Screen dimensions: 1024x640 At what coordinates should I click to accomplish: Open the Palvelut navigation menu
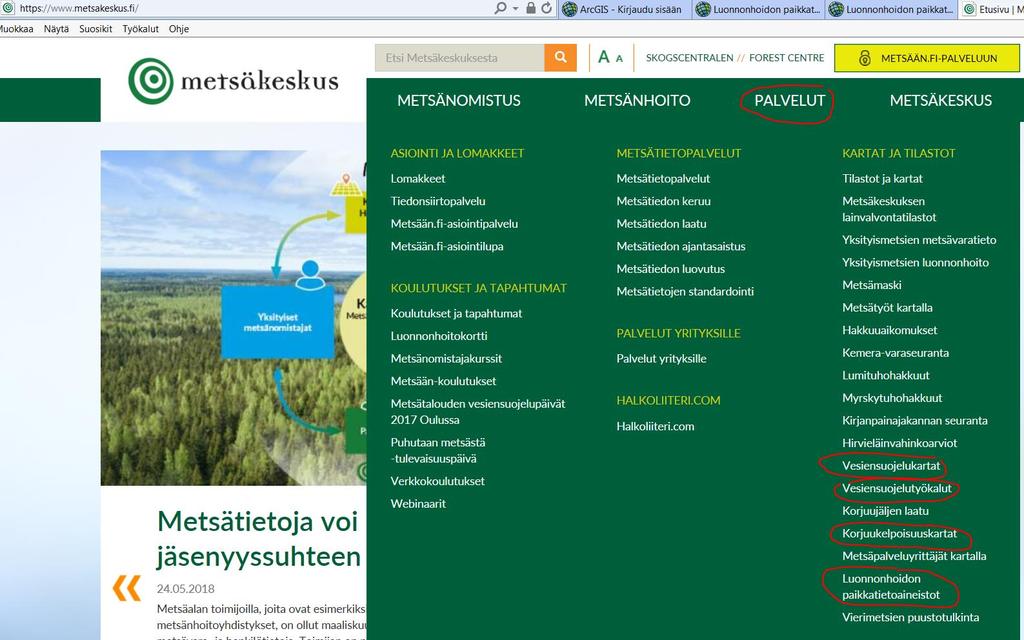pos(790,101)
